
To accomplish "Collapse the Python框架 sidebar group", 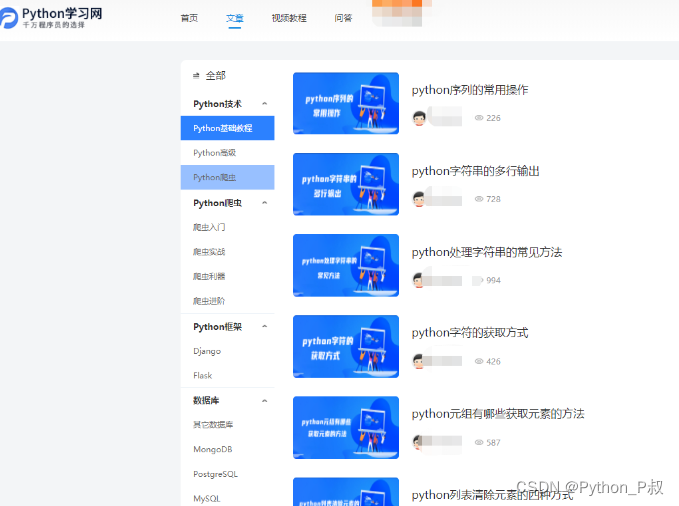I will (x=264, y=327).
